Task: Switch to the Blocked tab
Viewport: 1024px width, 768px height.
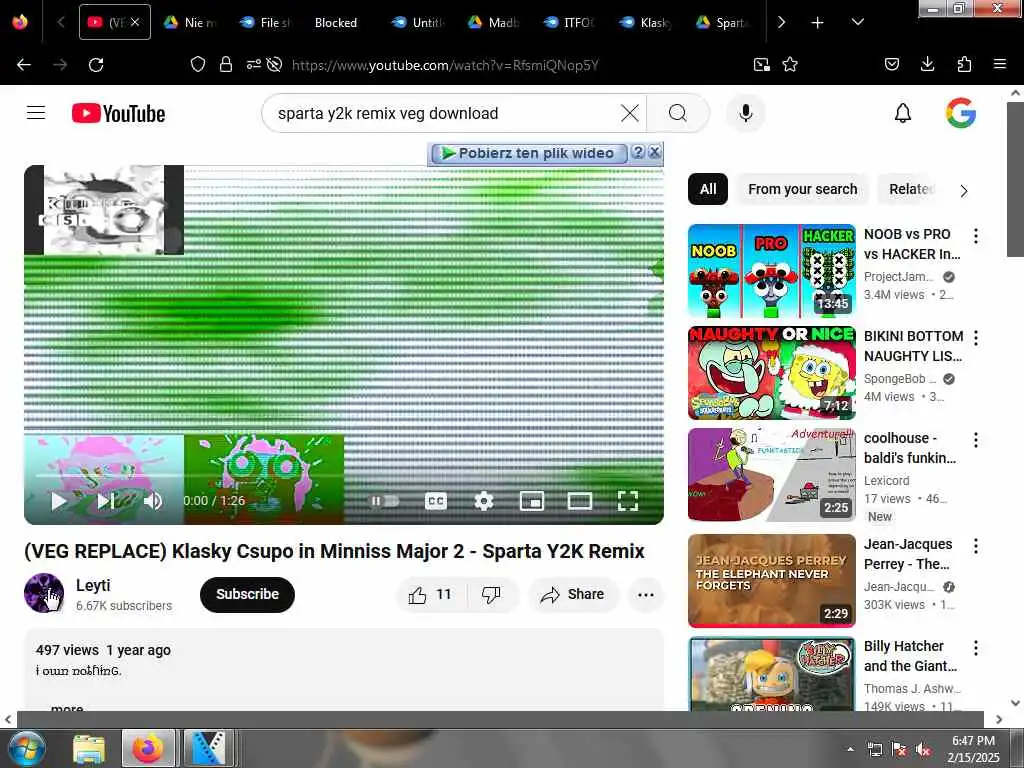Action: (x=336, y=23)
